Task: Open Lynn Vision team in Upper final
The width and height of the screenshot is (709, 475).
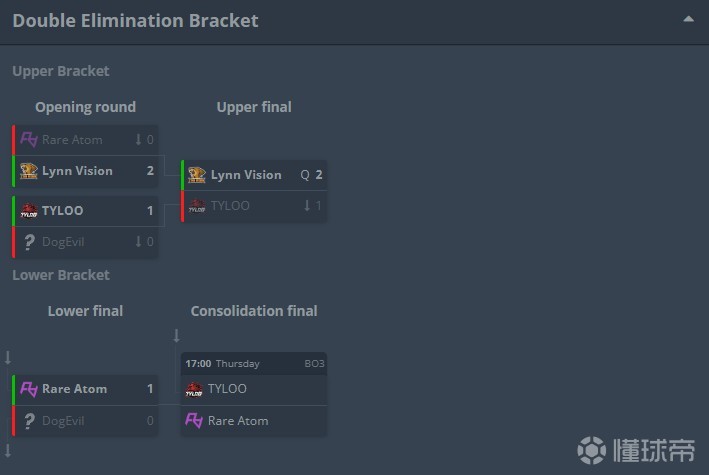Action: pyautogui.click(x=245, y=175)
